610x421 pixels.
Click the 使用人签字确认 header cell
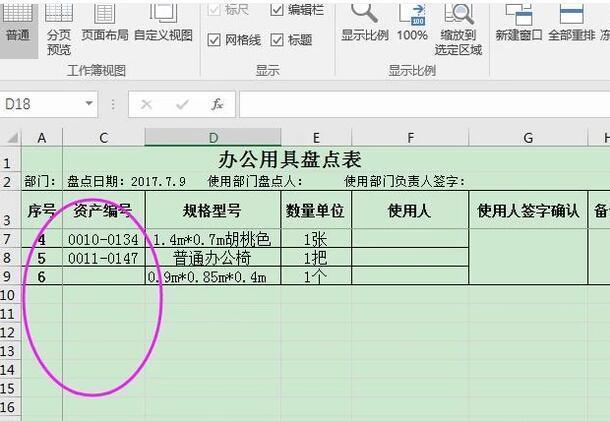click(528, 211)
